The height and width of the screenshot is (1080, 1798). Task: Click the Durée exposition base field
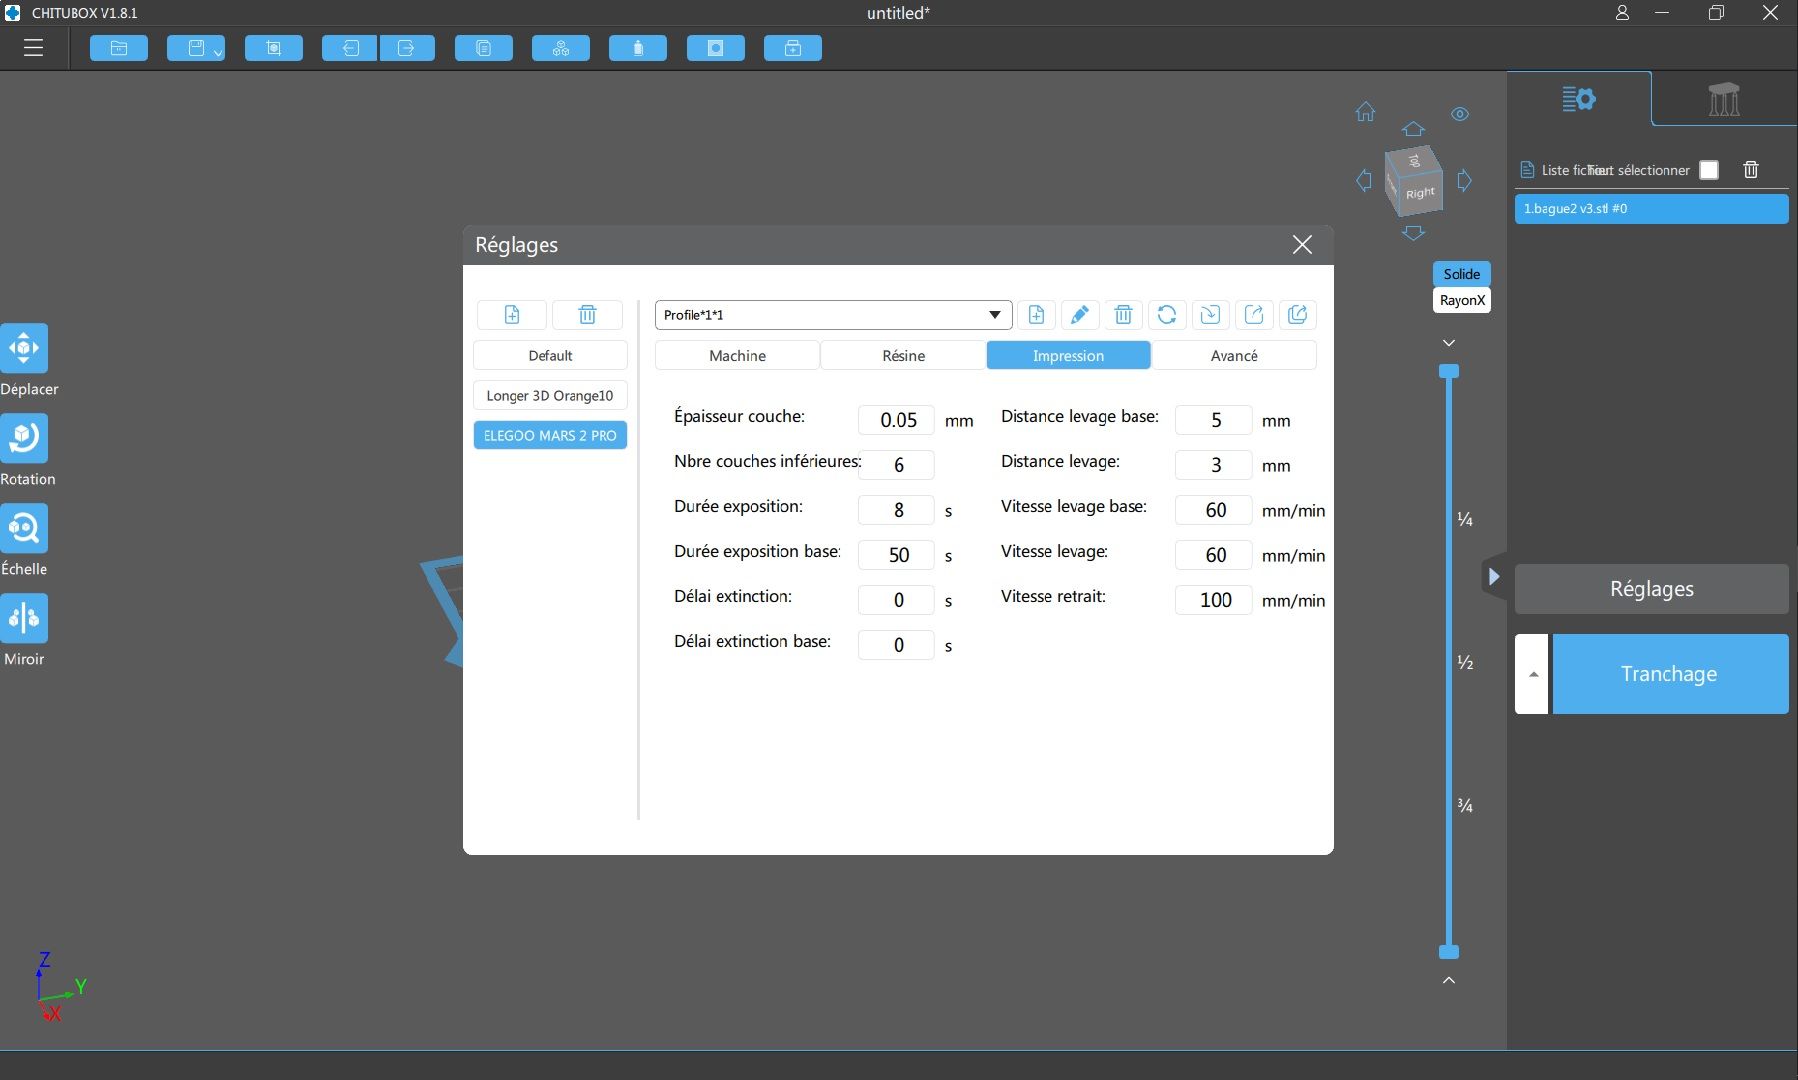(896, 555)
